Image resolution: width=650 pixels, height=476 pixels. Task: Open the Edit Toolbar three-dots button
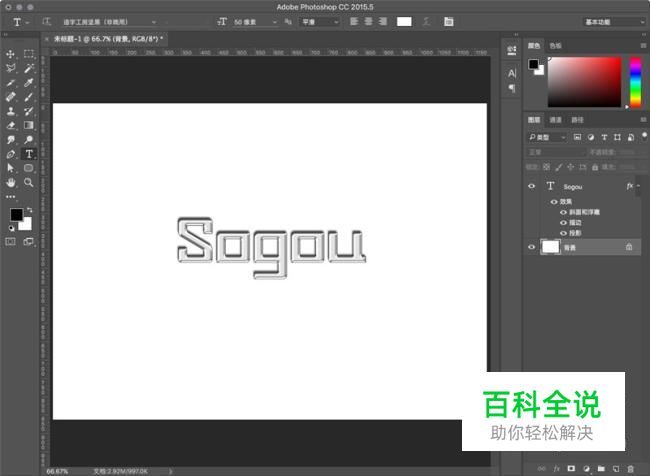[11, 197]
